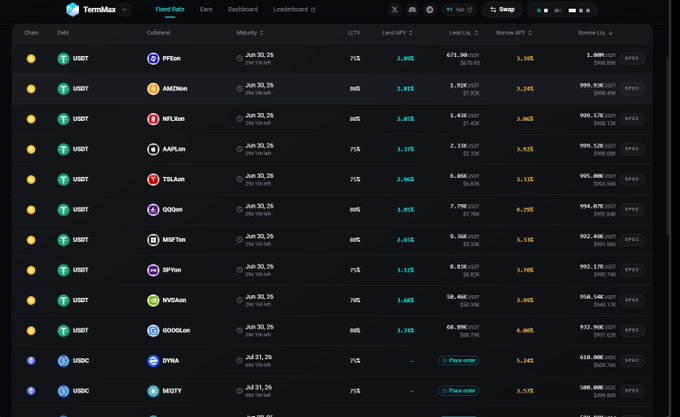Click the Ethereum chain icon in bEQTY row
Screen dimensions: 680x417
pos(31,391)
